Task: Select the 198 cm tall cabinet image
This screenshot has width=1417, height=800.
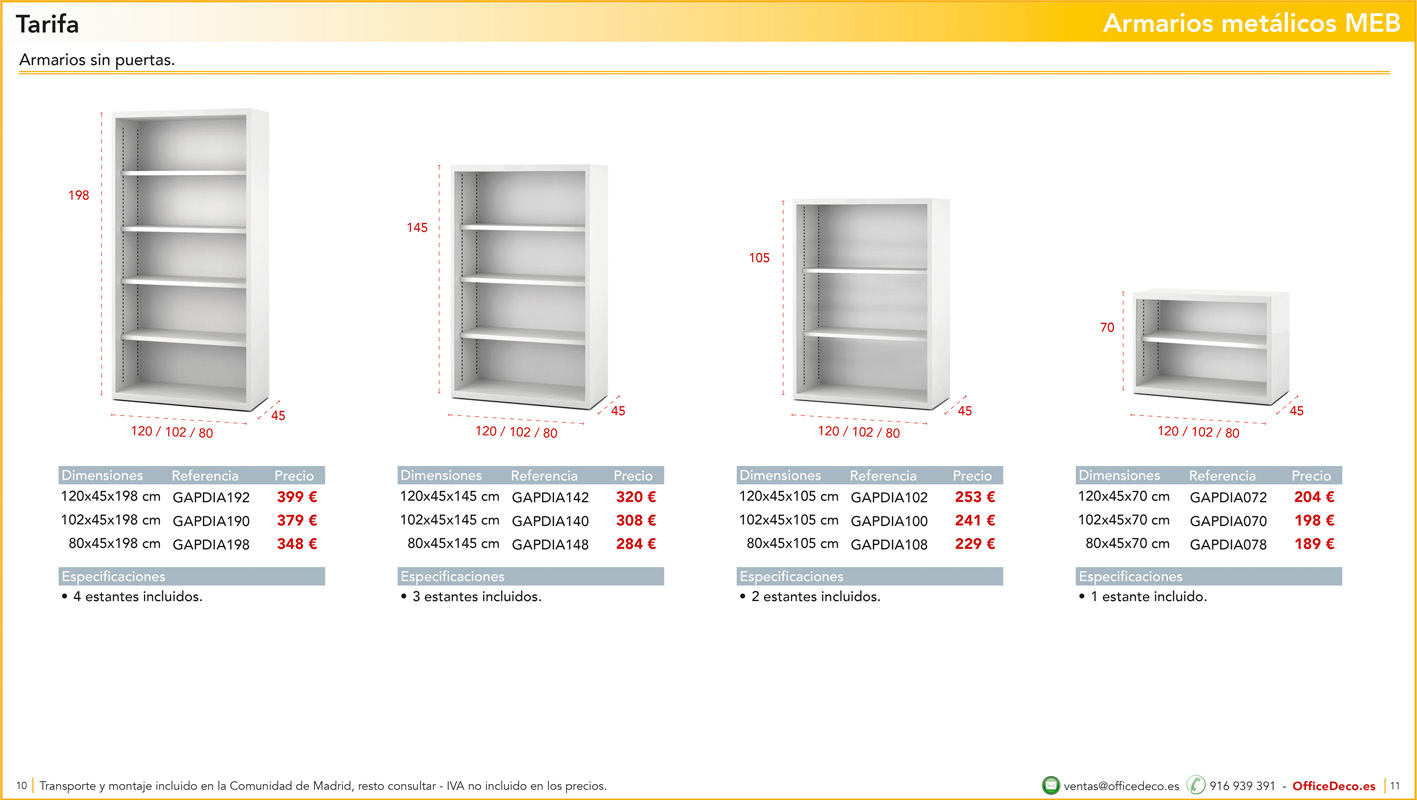Action: pos(190,259)
